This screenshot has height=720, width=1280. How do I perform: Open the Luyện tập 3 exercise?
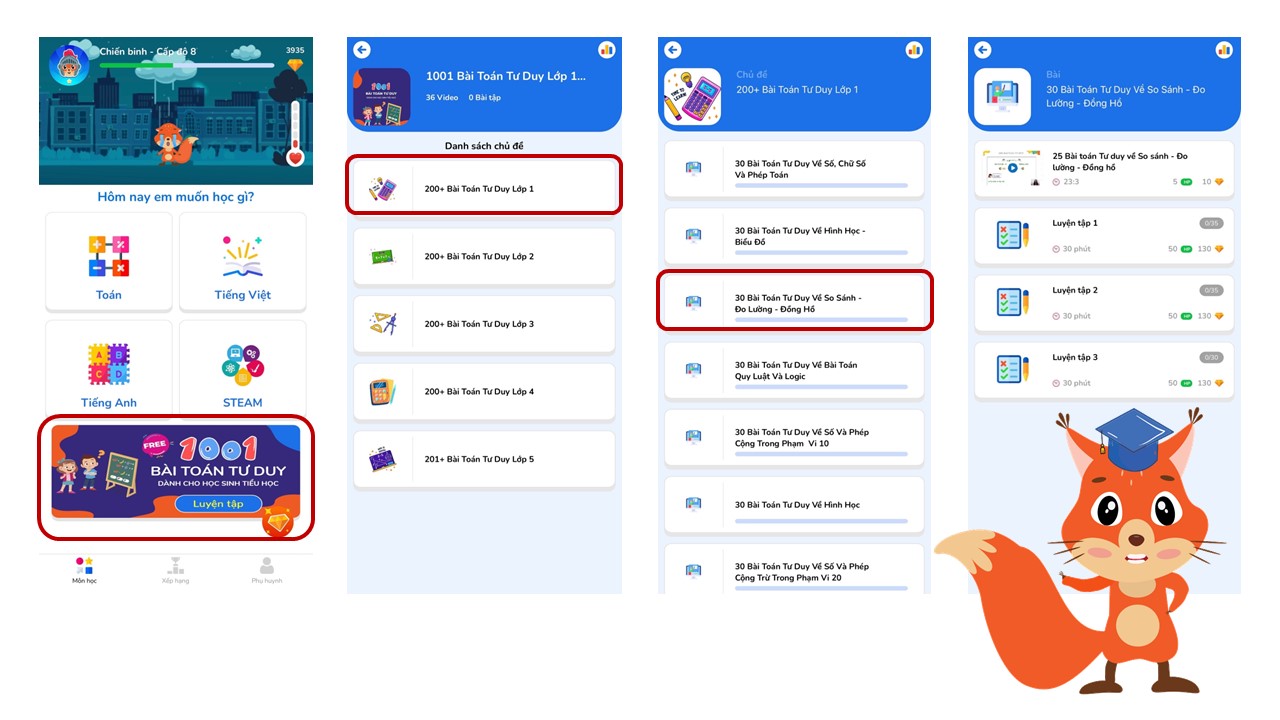coord(1104,370)
